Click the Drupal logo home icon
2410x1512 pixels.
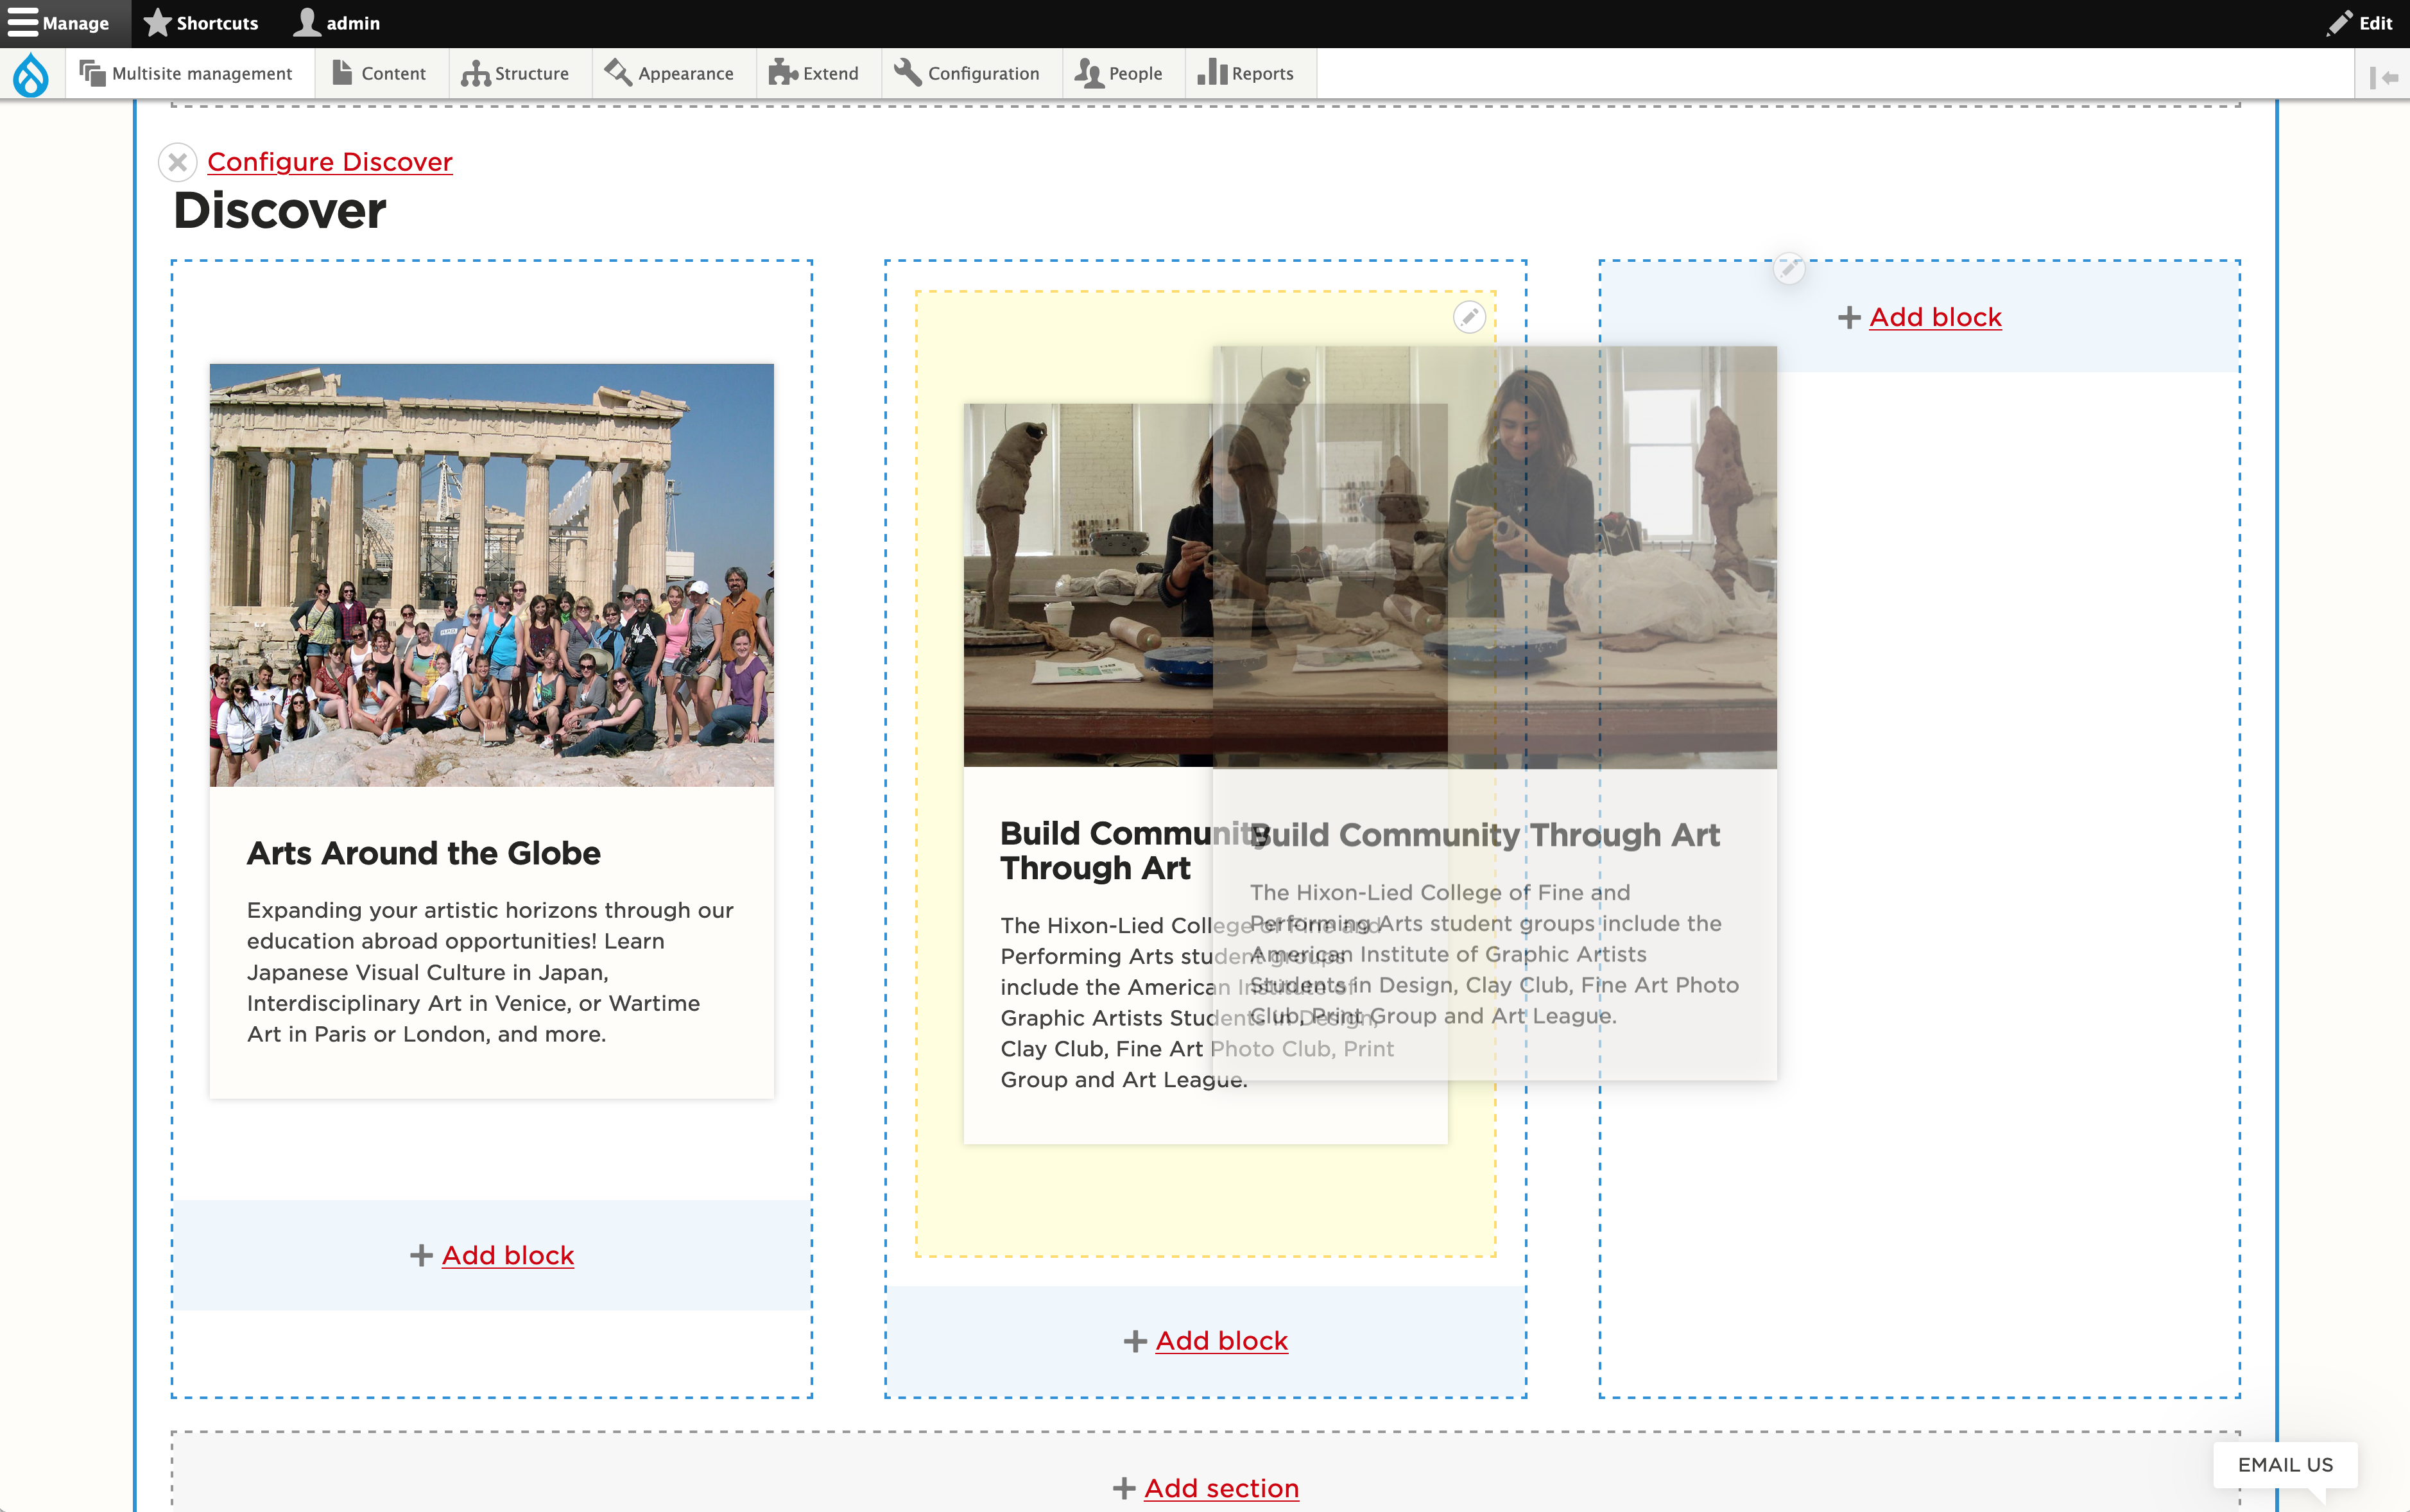31,74
